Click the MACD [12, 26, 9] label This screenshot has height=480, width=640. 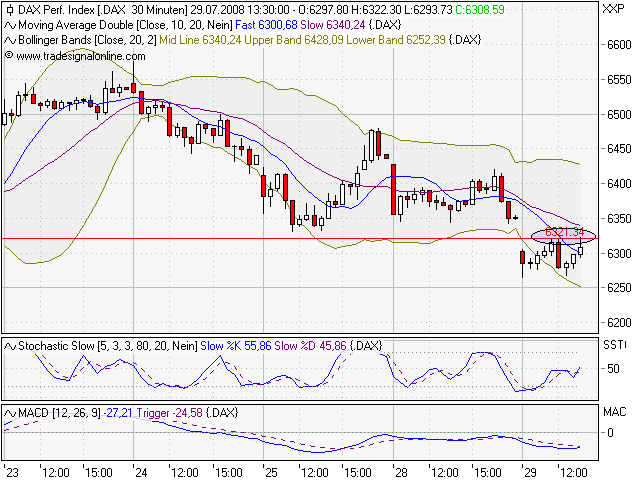59,413
